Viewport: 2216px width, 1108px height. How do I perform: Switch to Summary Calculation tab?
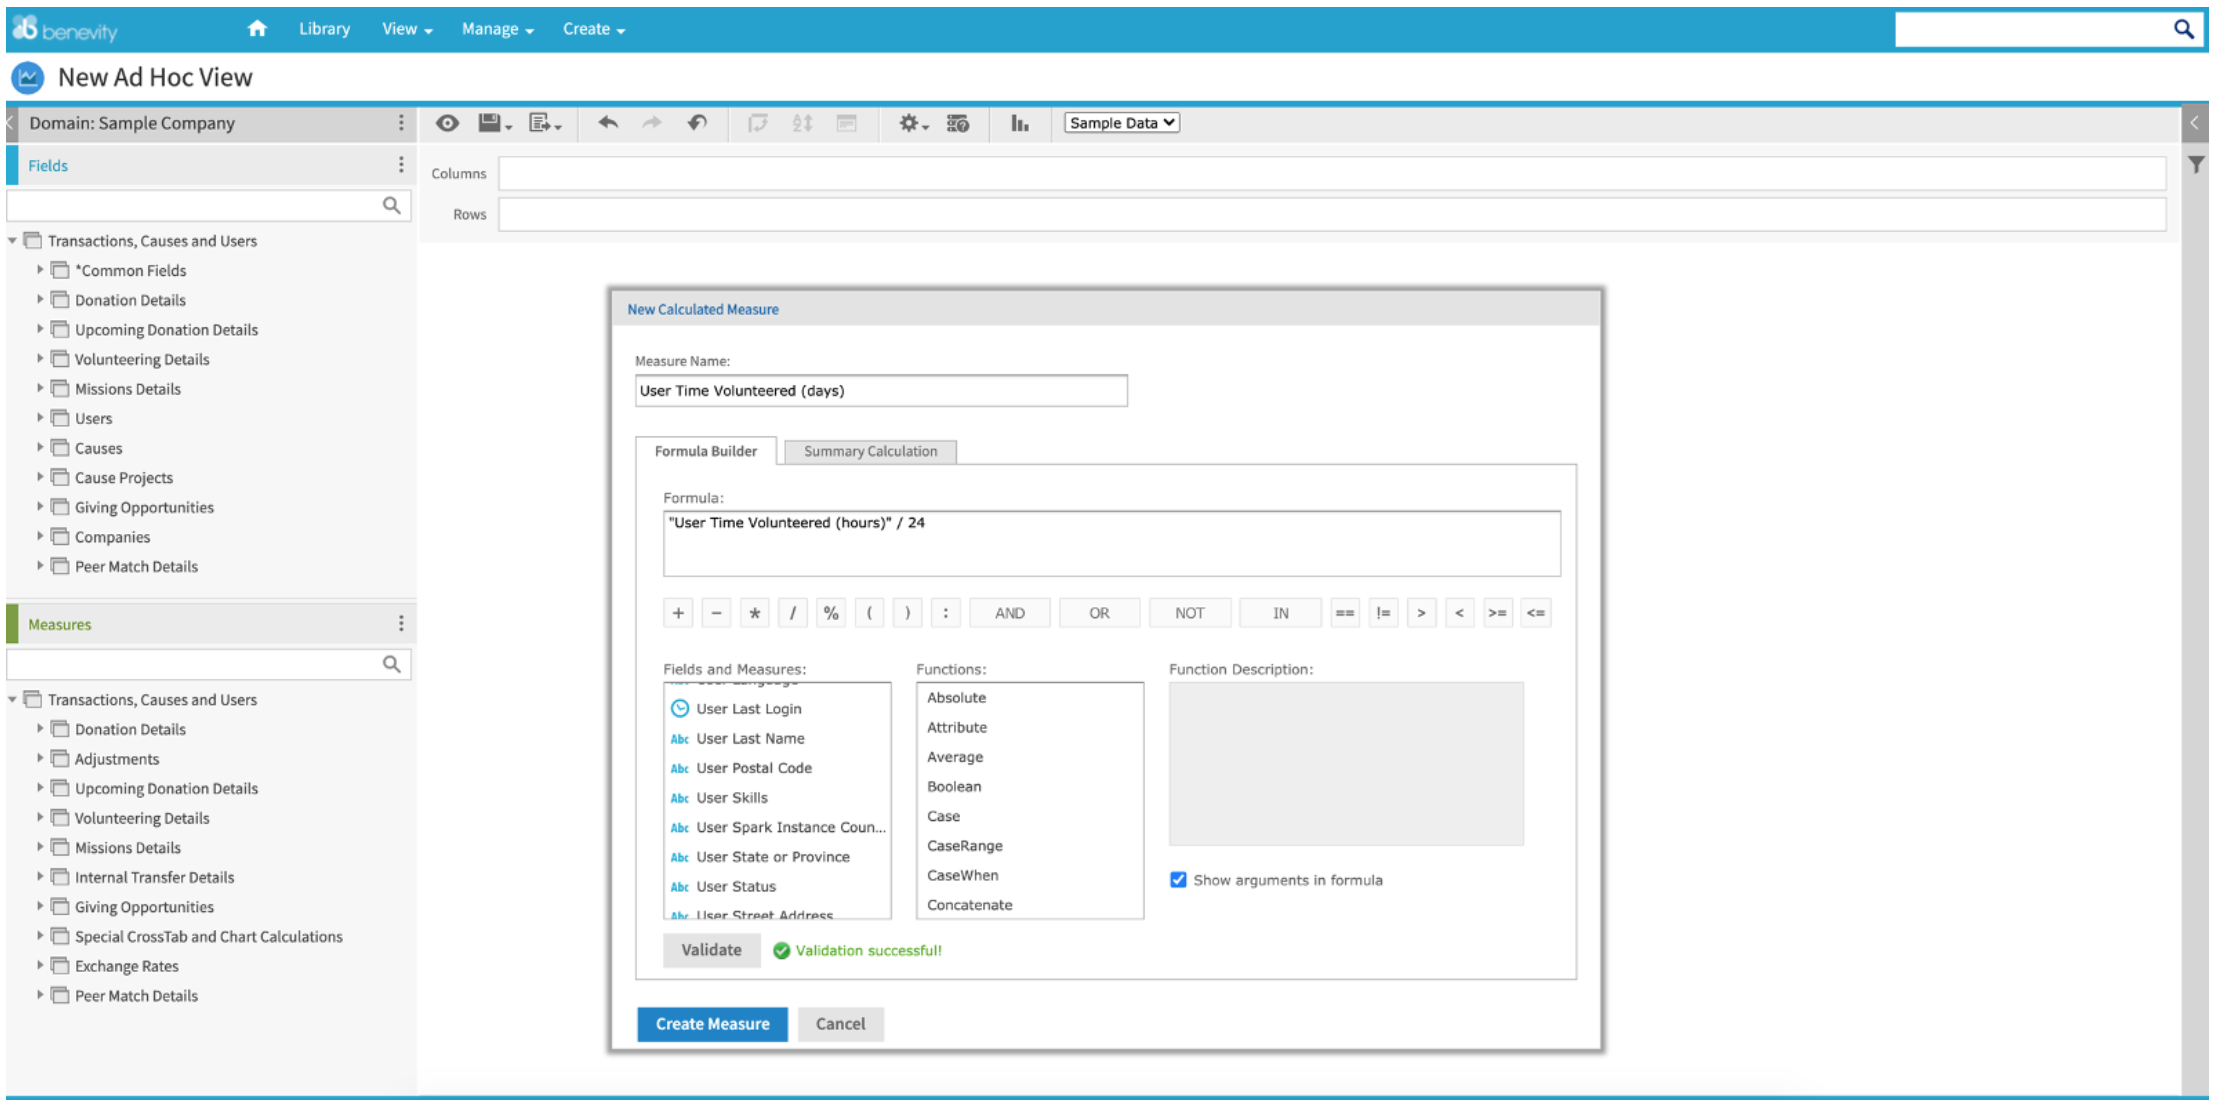tap(870, 451)
